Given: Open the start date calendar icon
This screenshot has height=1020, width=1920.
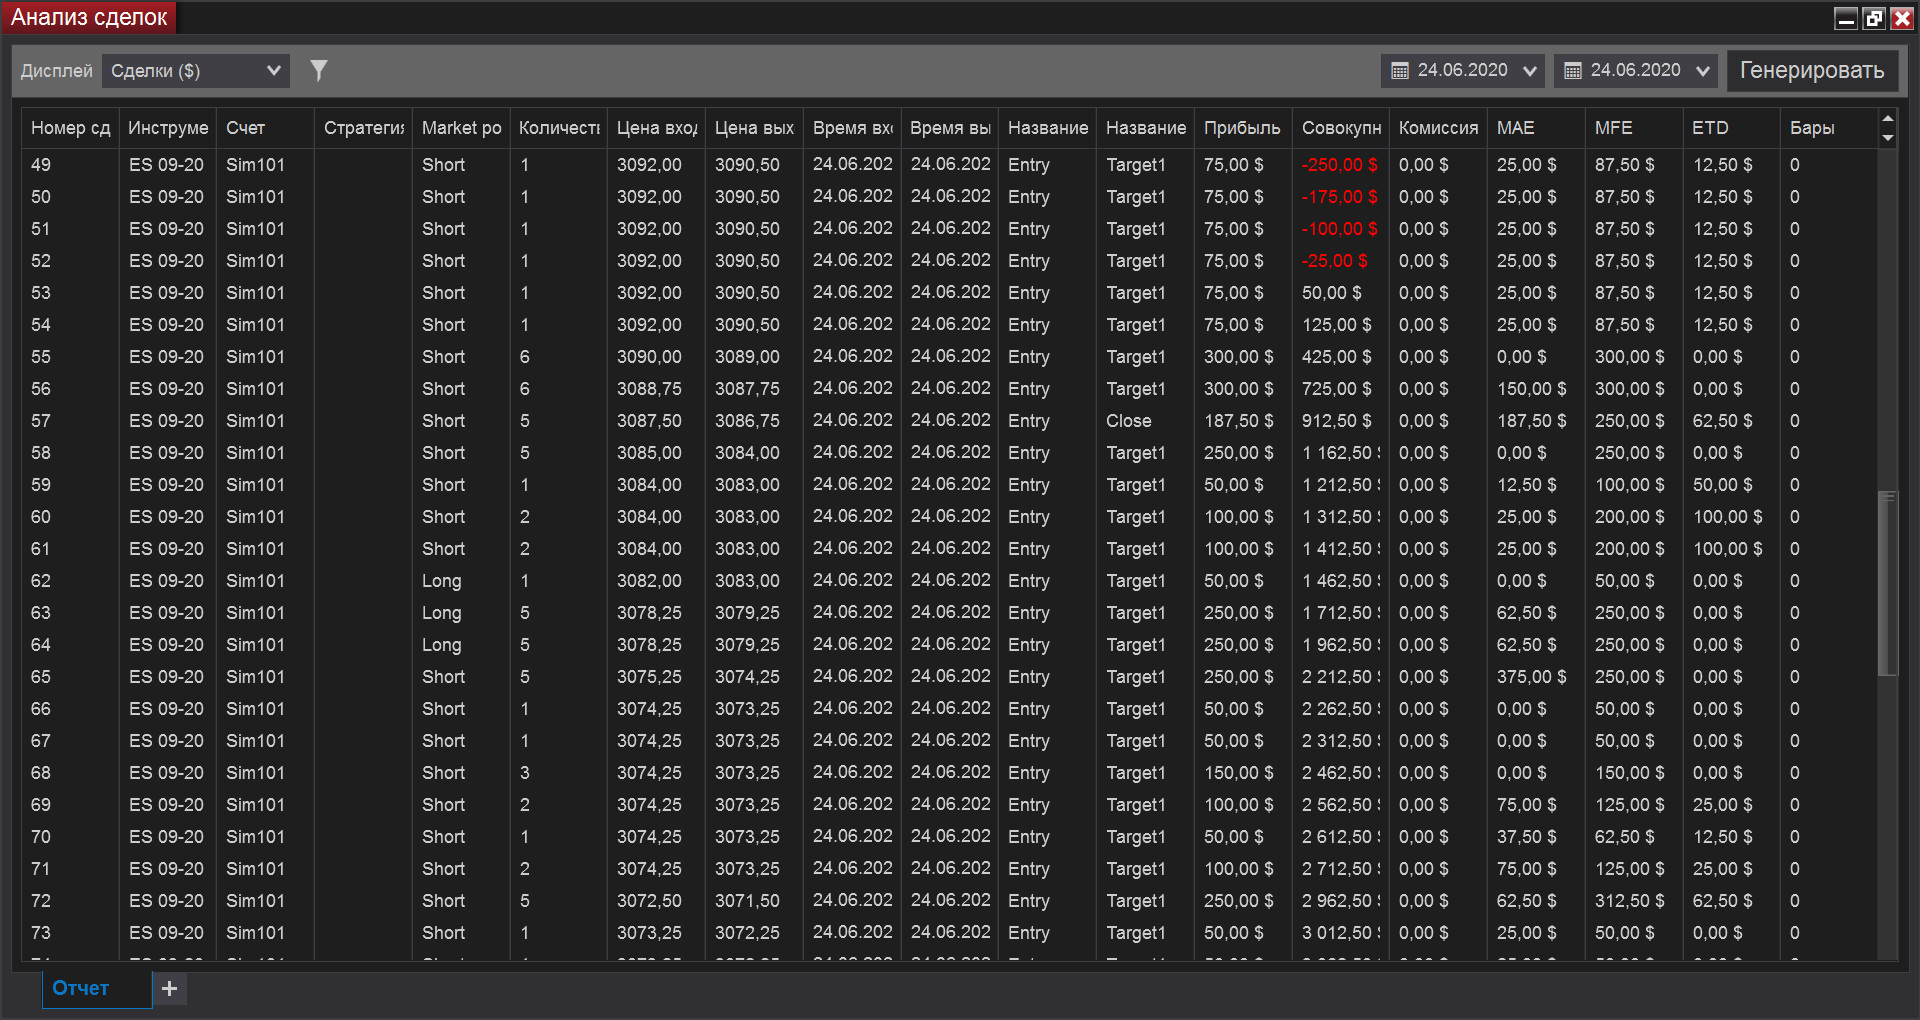Looking at the screenshot, I should [1400, 71].
